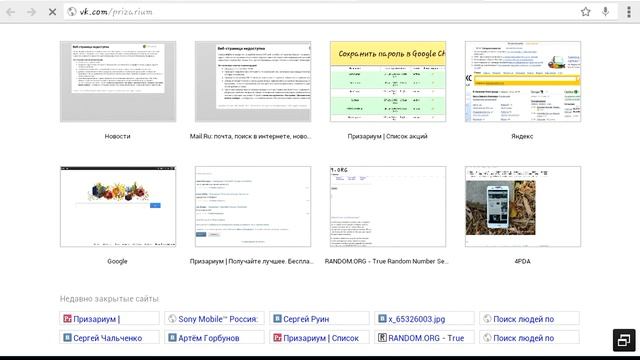The height and width of the screenshot is (360, 640).
Task: Click the Яндекс caption text
Action: click(x=522, y=136)
